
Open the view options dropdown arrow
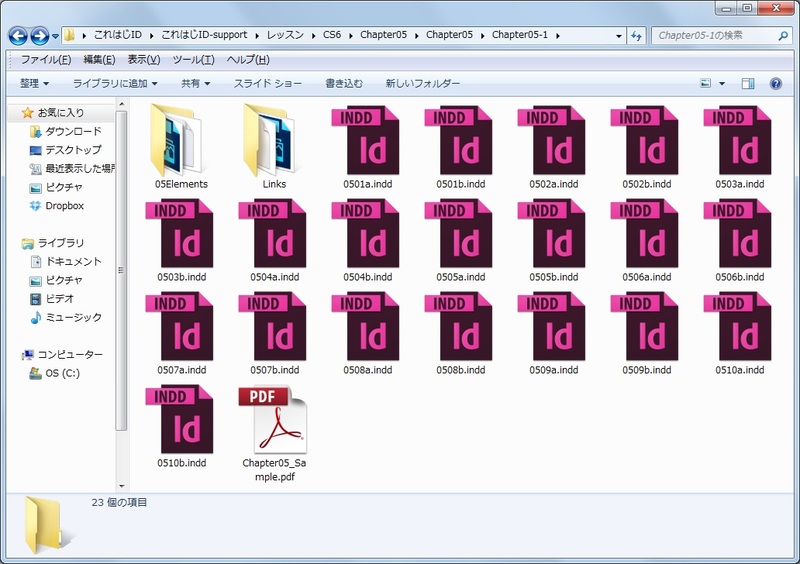tap(722, 83)
